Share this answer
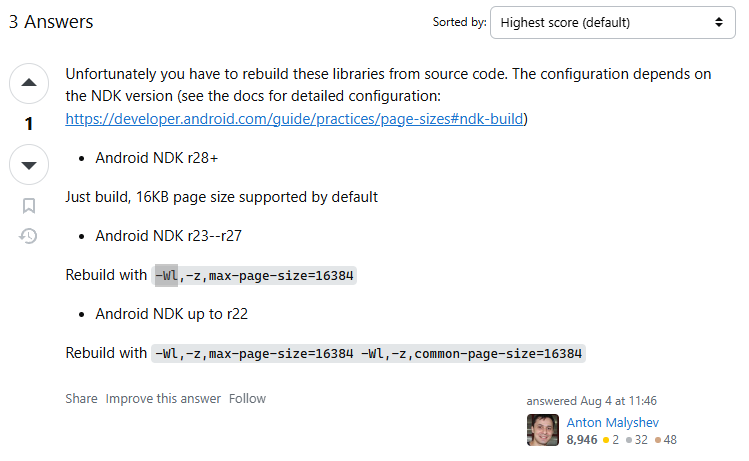 pyautogui.click(x=81, y=398)
